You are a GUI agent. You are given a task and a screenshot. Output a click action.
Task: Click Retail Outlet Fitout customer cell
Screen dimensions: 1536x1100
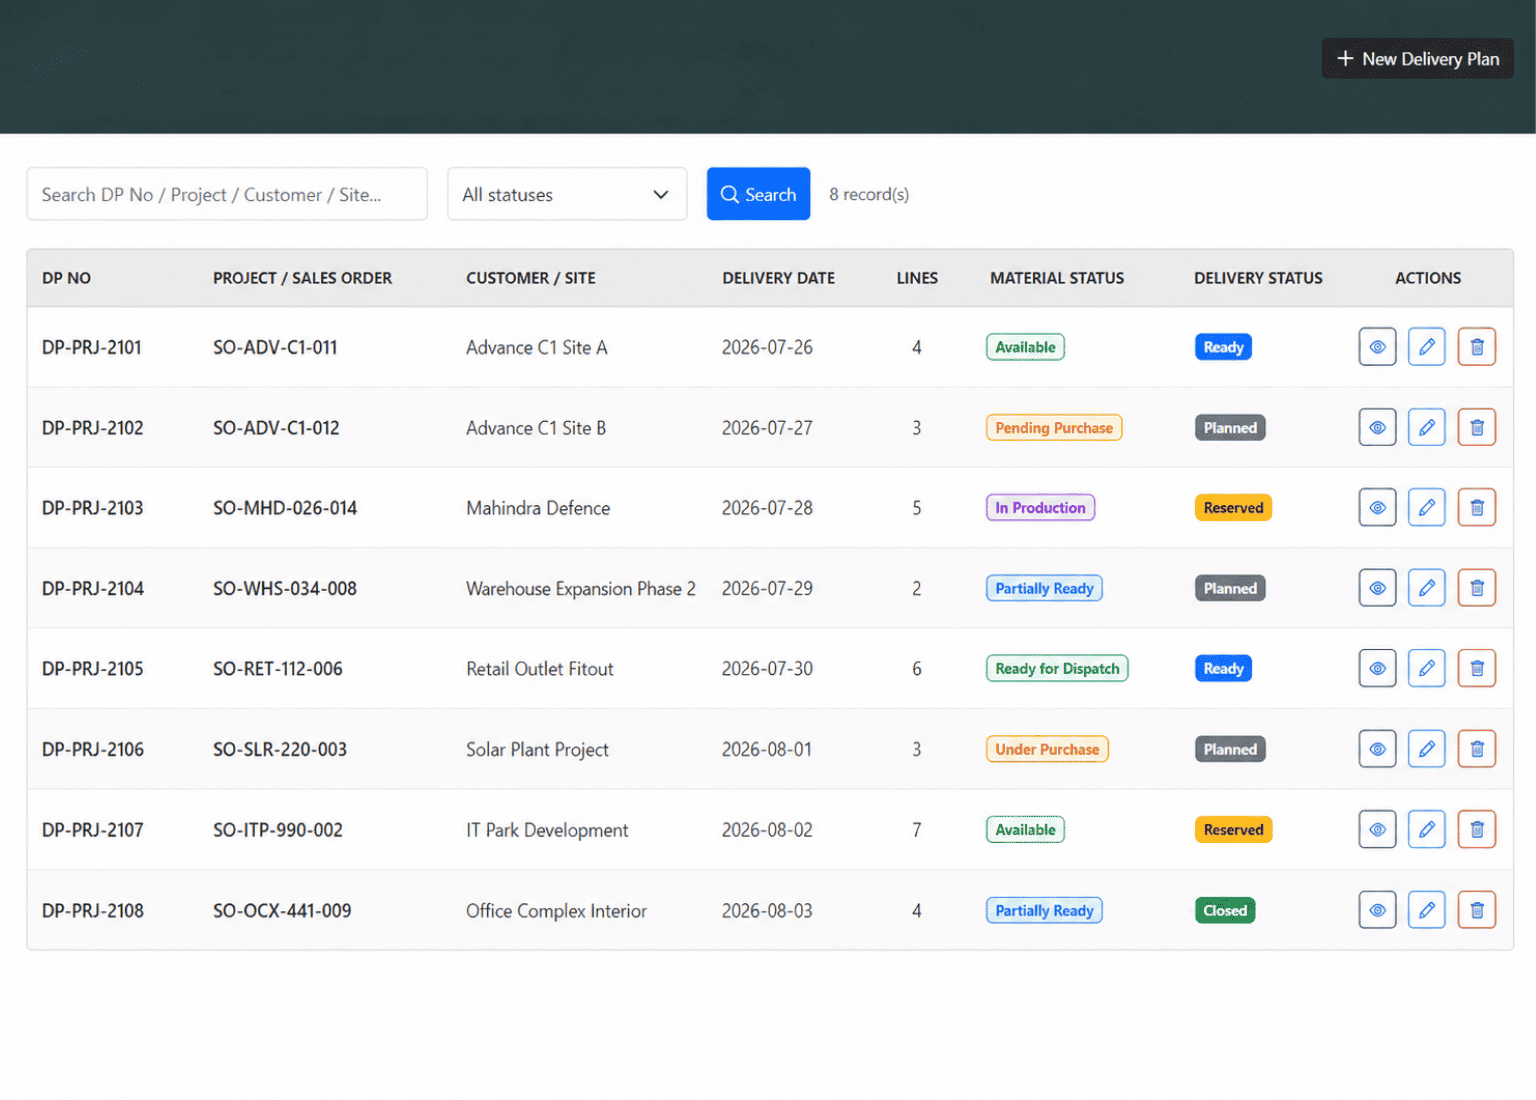pyautogui.click(x=540, y=669)
